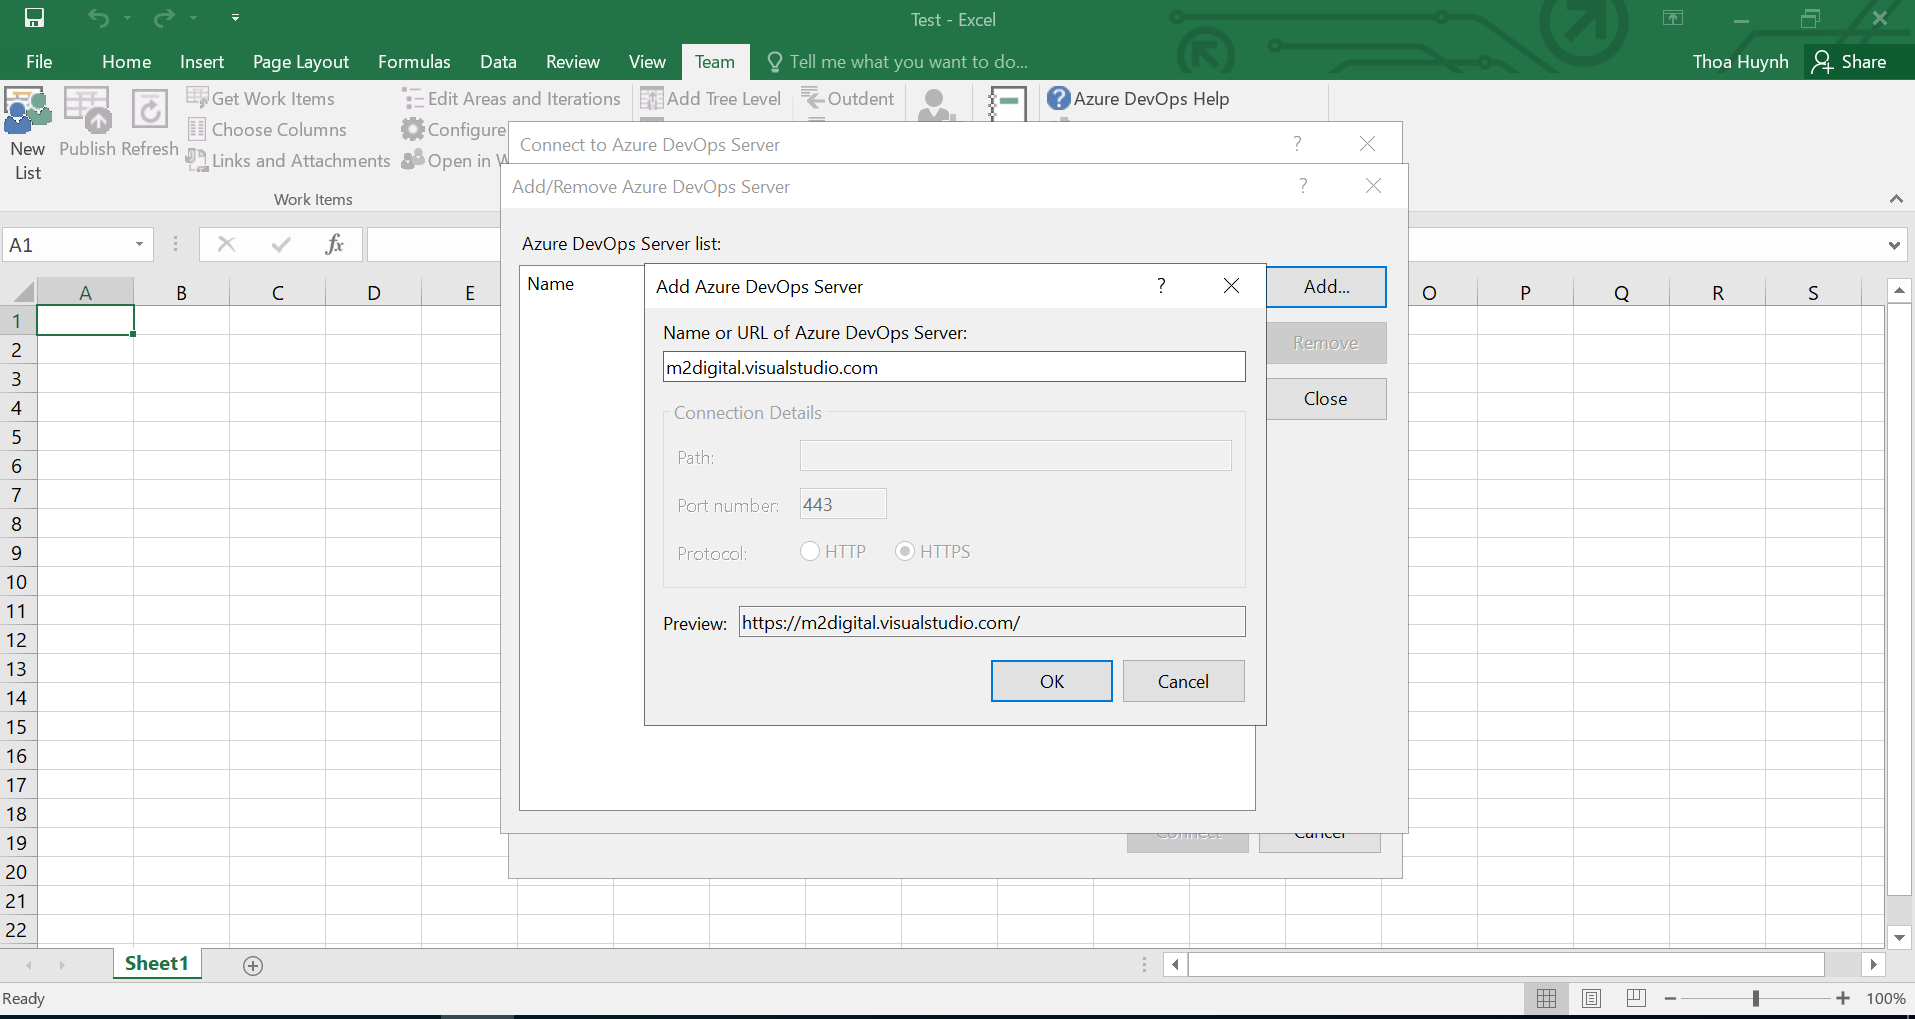This screenshot has height=1019, width=1915.
Task: Click the Share button
Action: tap(1850, 61)
